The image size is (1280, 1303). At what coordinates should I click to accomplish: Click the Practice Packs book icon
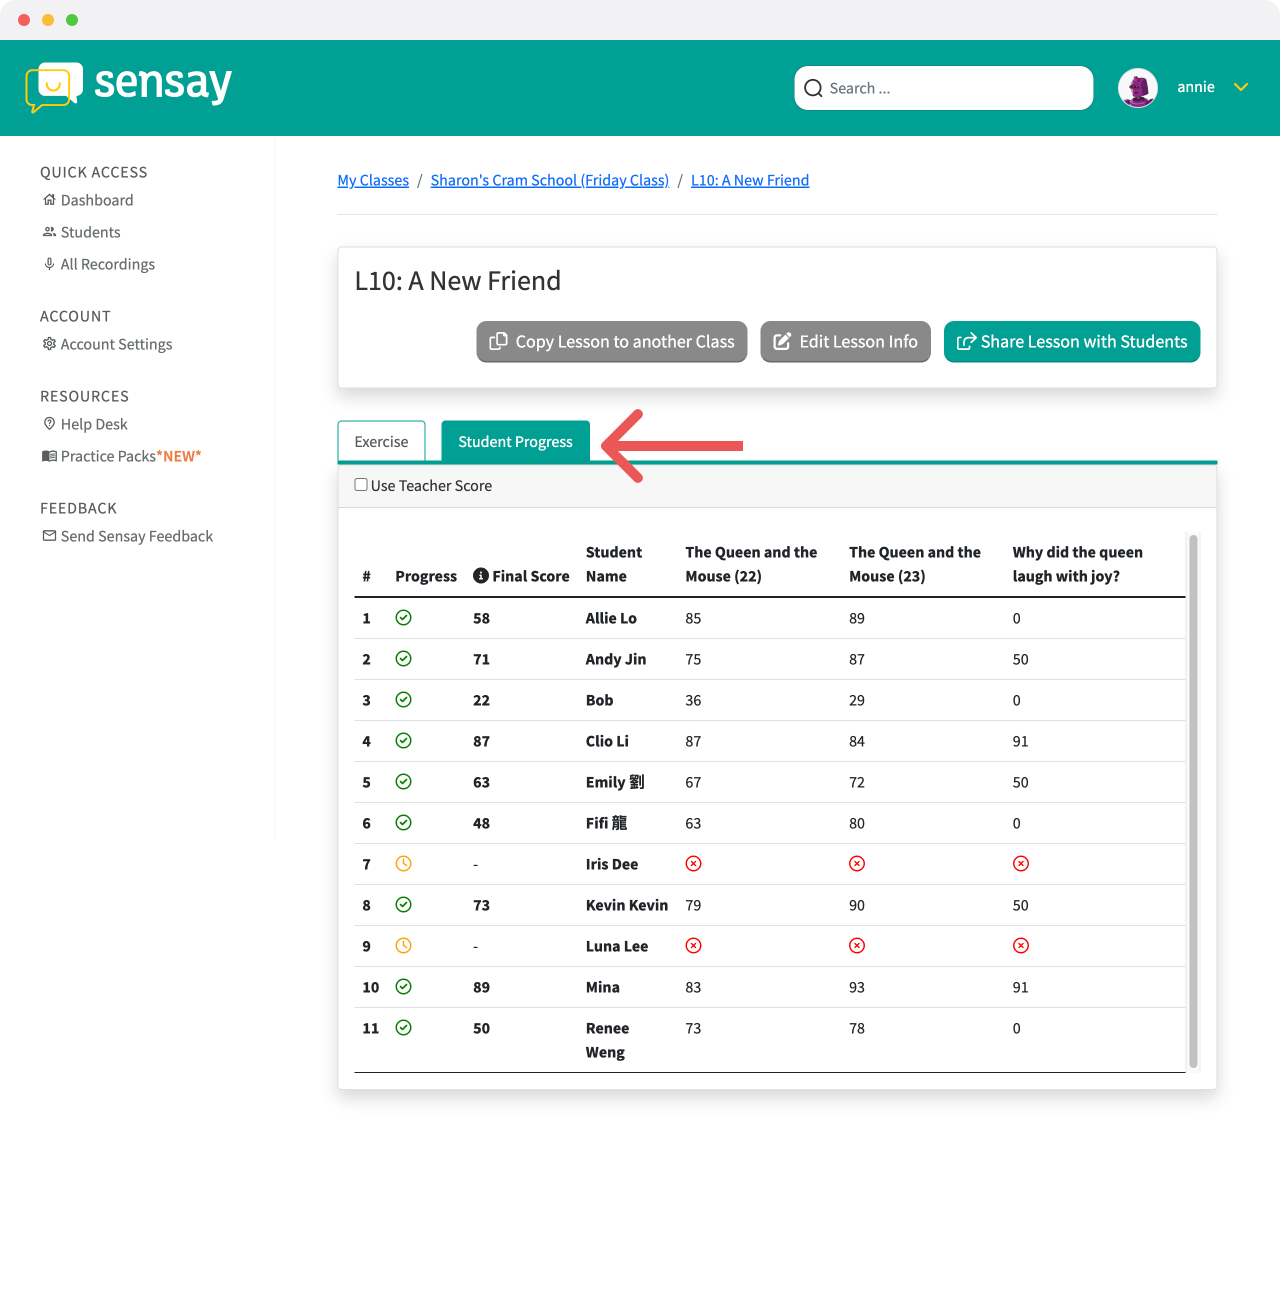[49, 456]
